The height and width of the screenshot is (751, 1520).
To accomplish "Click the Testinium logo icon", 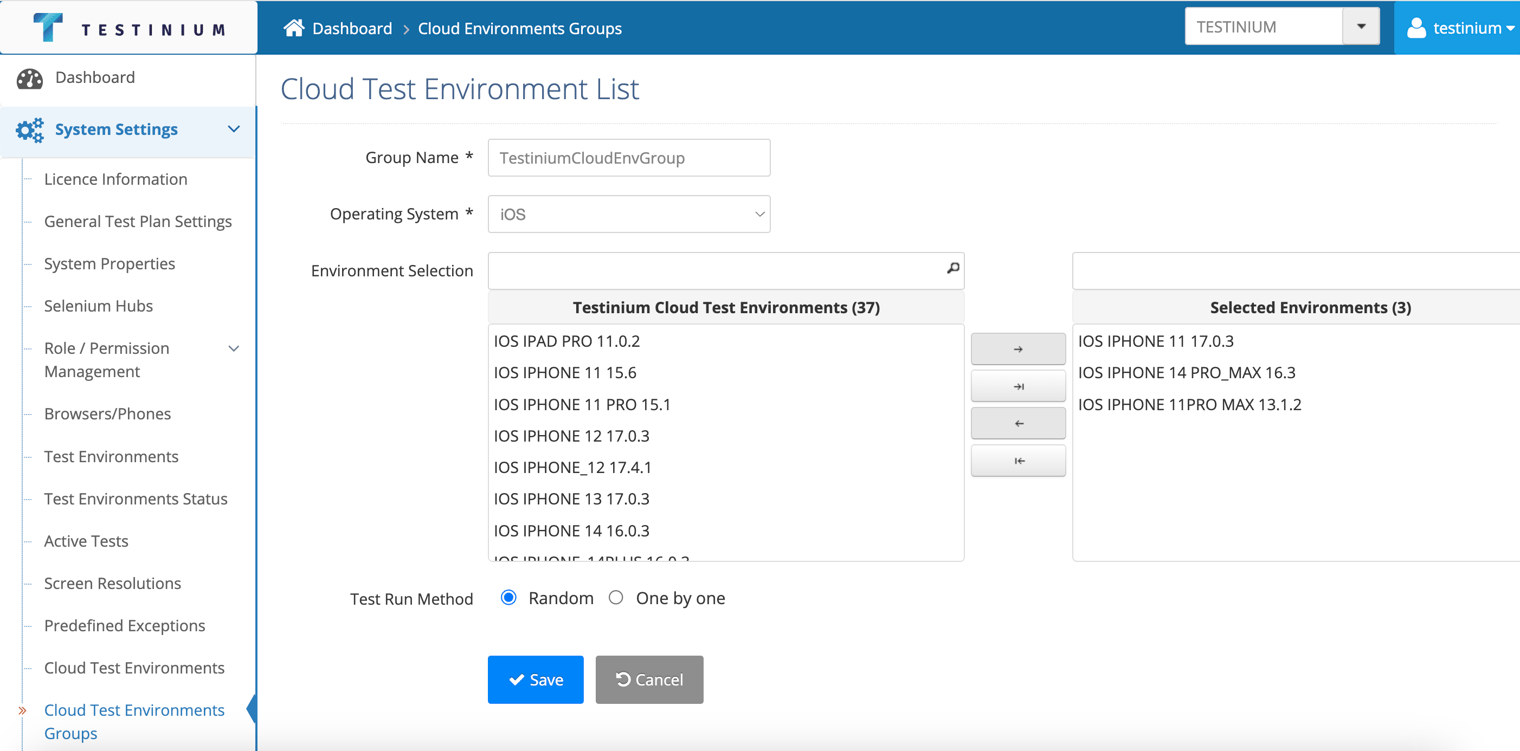I will [x=47, y=27].
